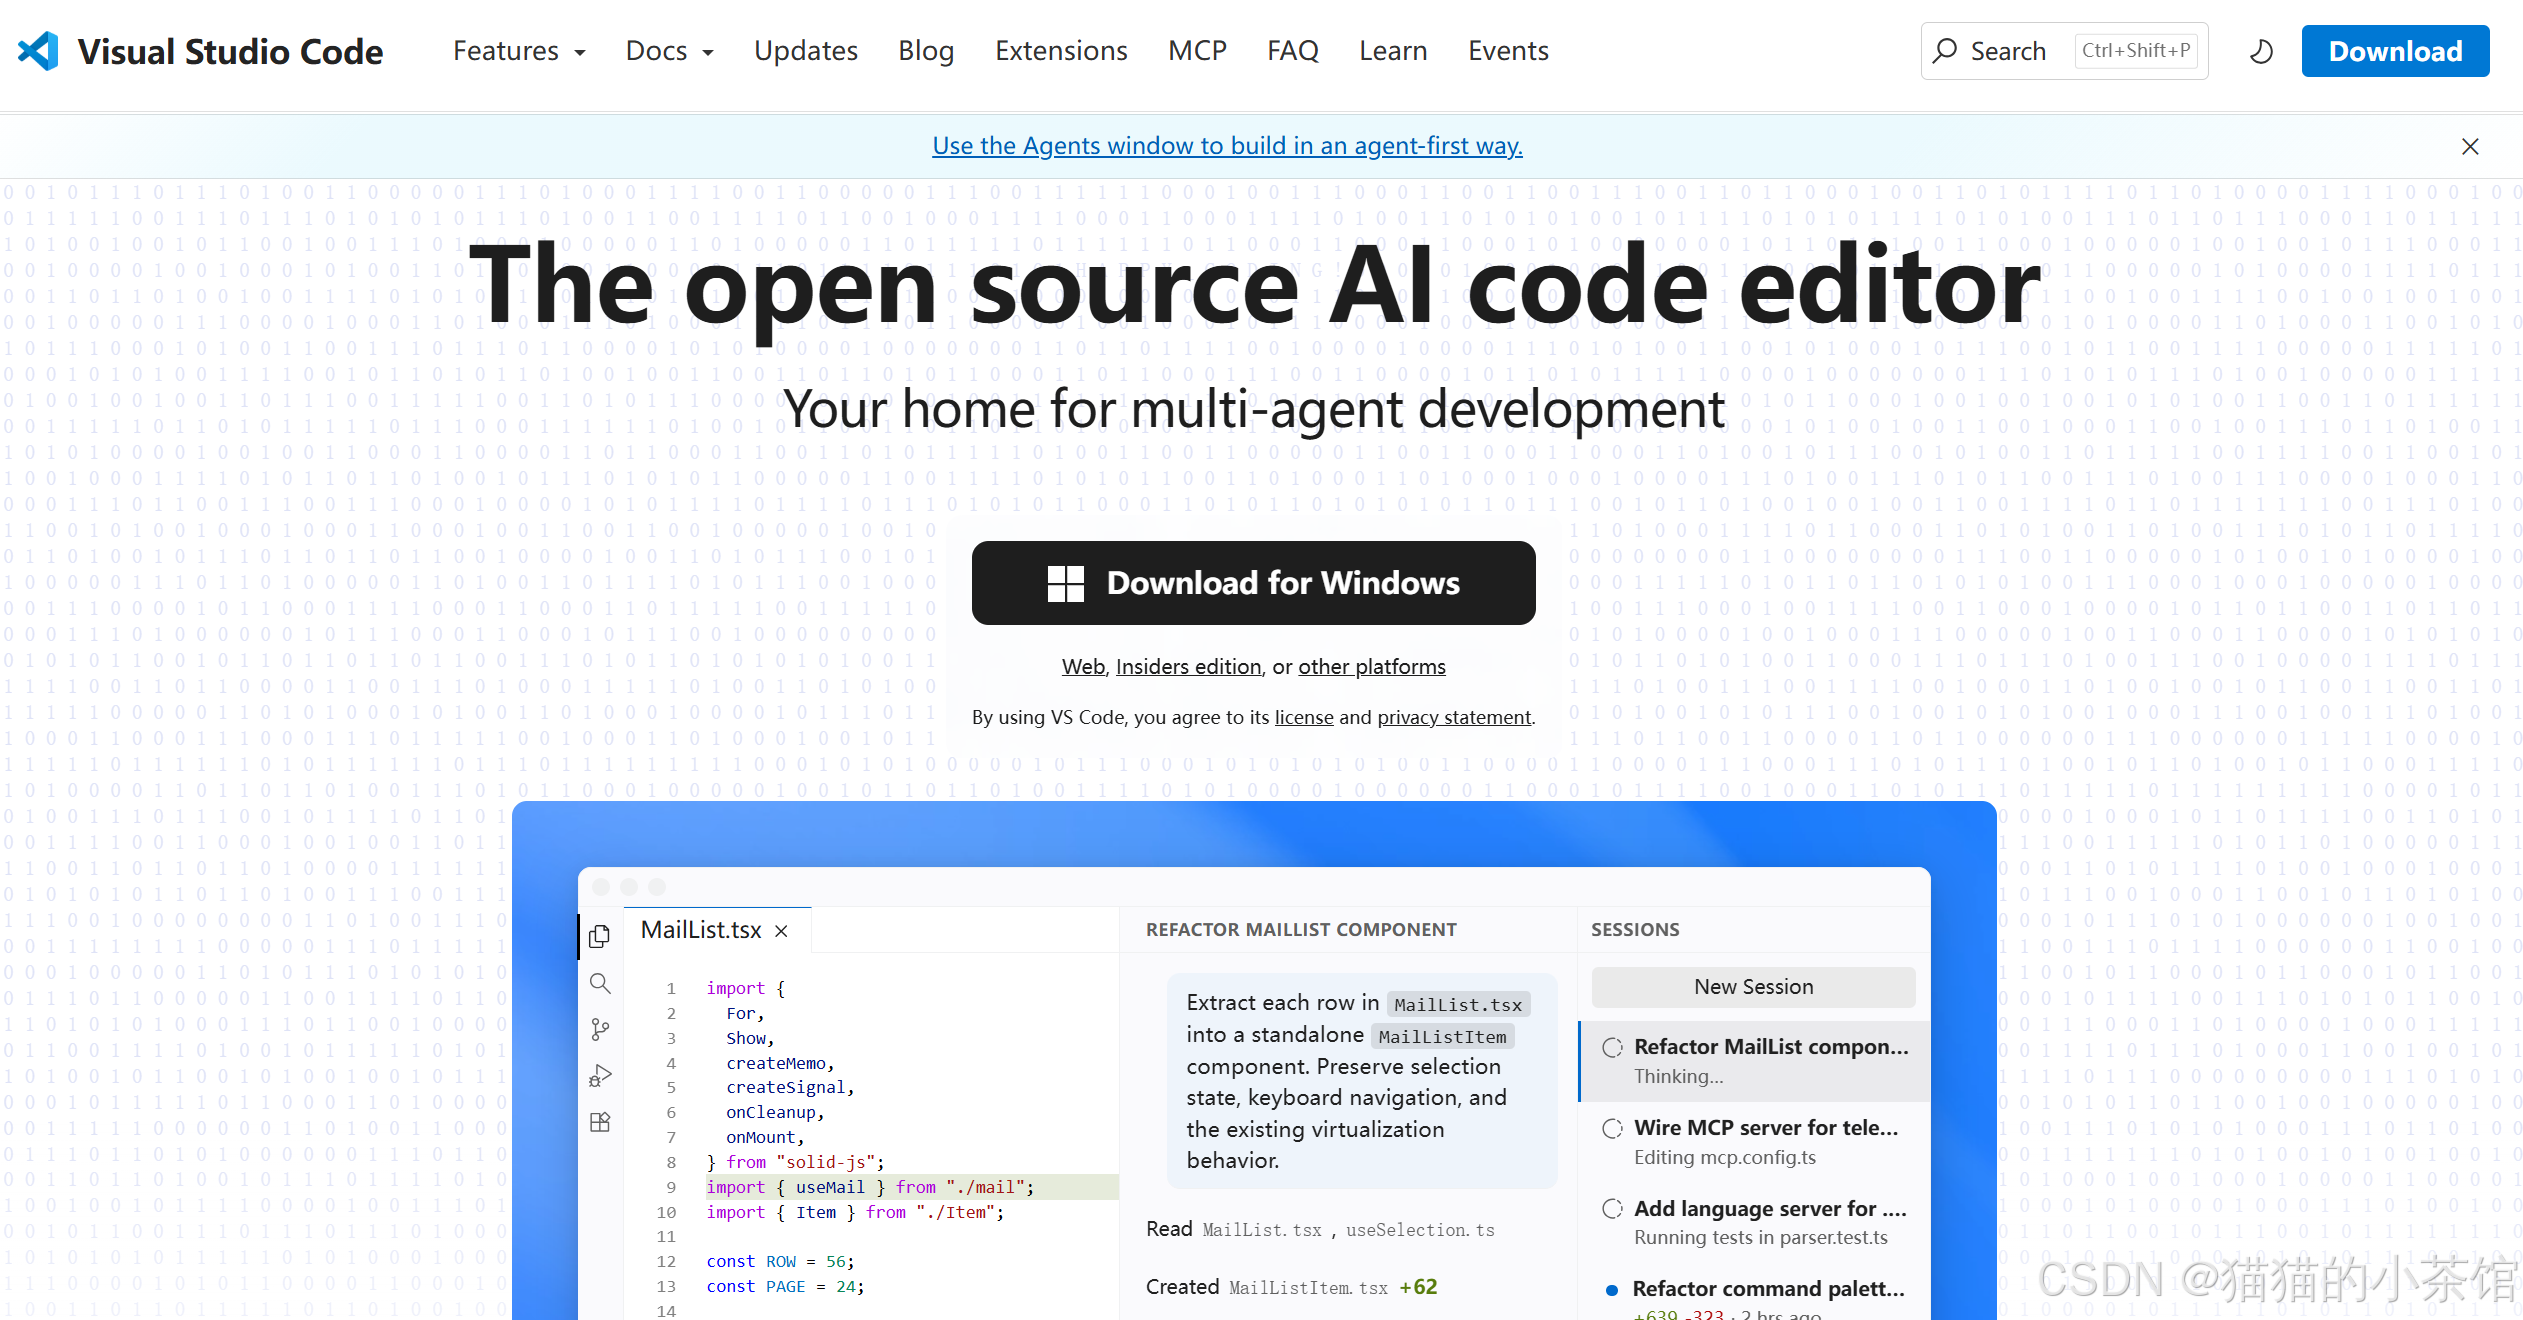Click the Created MailListItem.tsx +62 line

pos(1291,1287)
